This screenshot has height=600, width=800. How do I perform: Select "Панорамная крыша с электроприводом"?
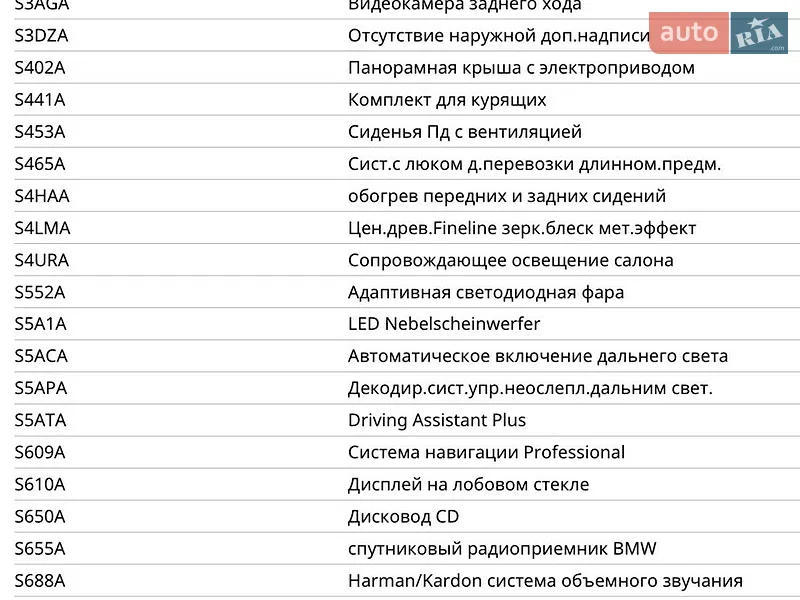pos(521,68)
